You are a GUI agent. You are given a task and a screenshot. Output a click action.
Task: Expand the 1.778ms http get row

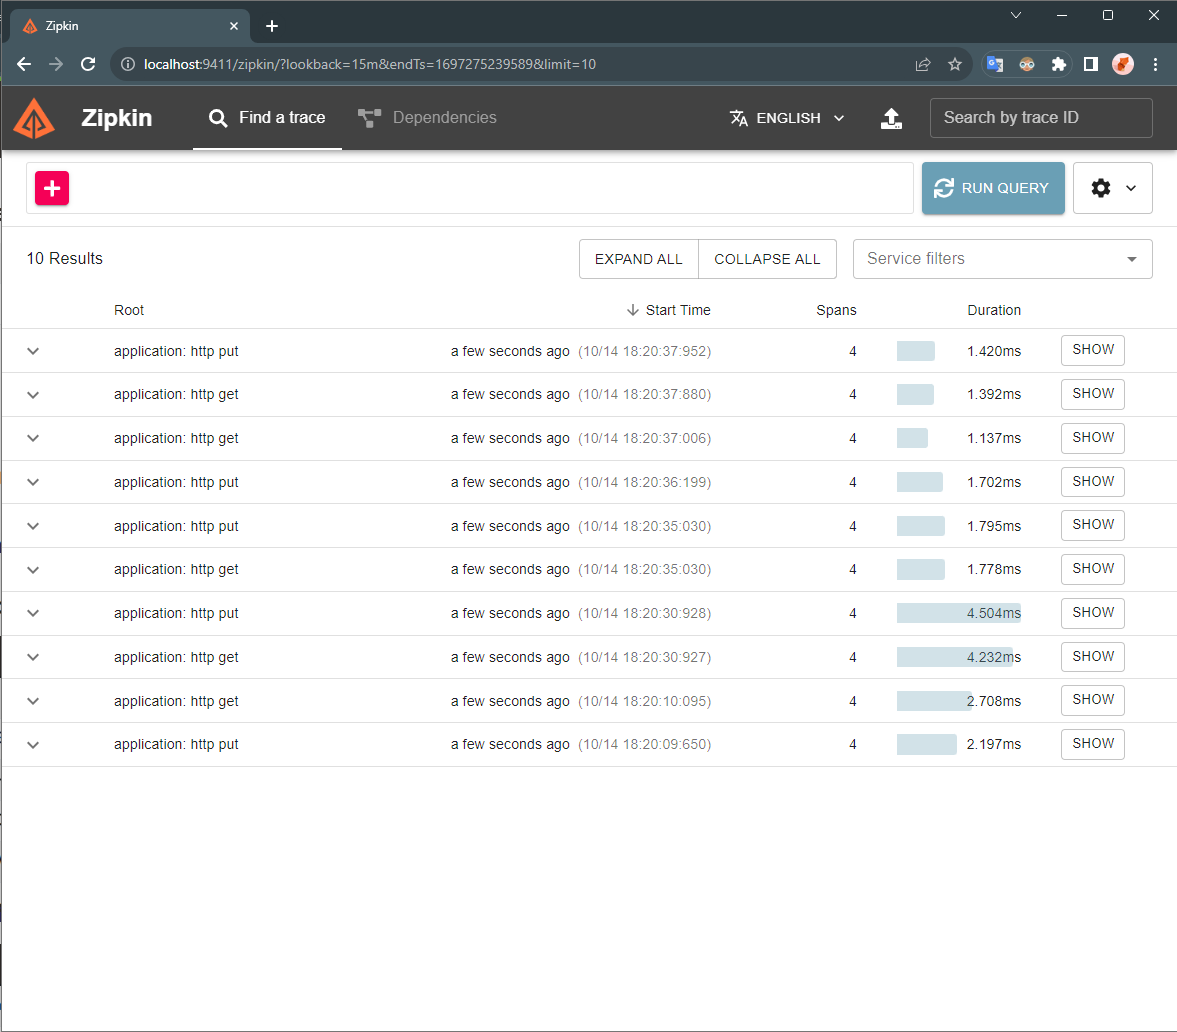tap(33, 570)
